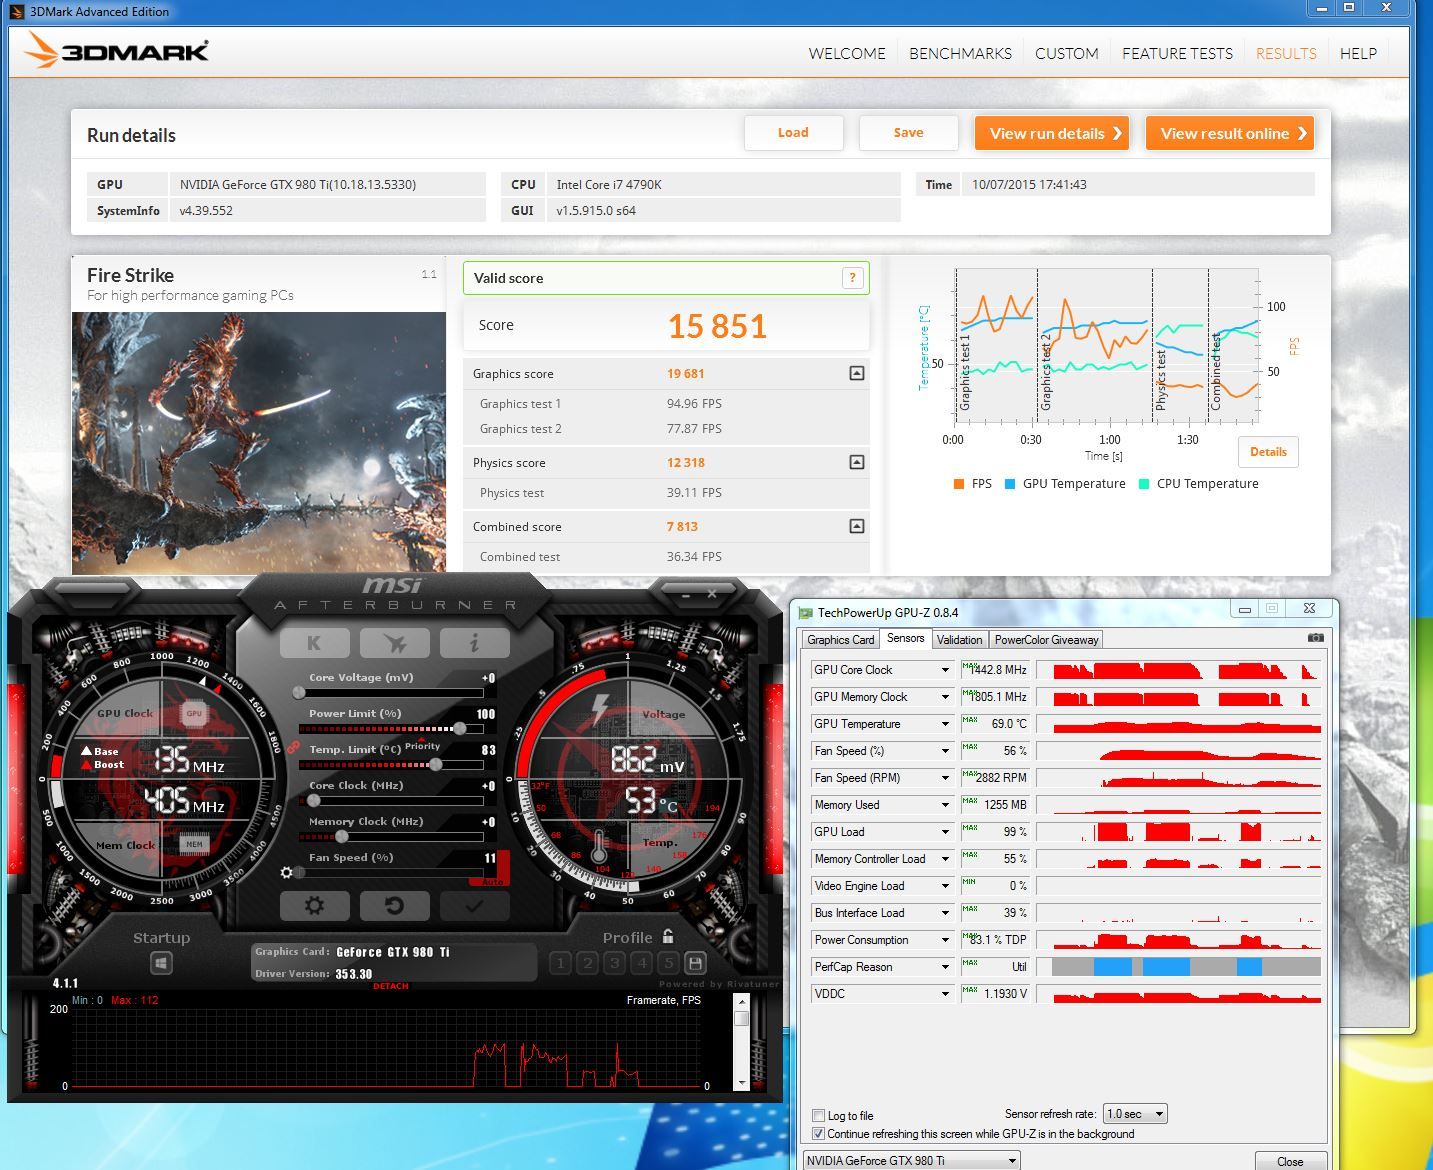Open the PerfCap Reason sensor dropdown
The image size is (1433, 1170).
pyautogui.click(x=944, y=967)
